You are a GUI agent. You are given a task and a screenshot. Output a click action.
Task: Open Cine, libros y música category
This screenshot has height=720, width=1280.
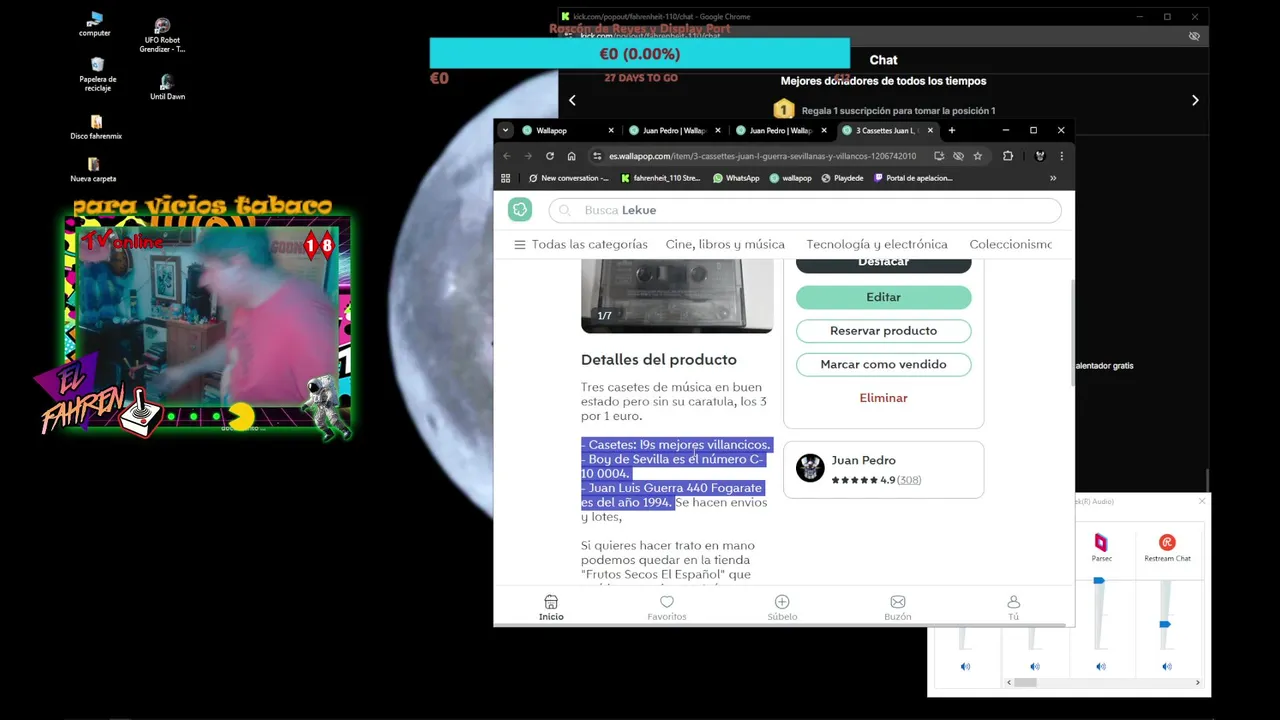point(725,244)
